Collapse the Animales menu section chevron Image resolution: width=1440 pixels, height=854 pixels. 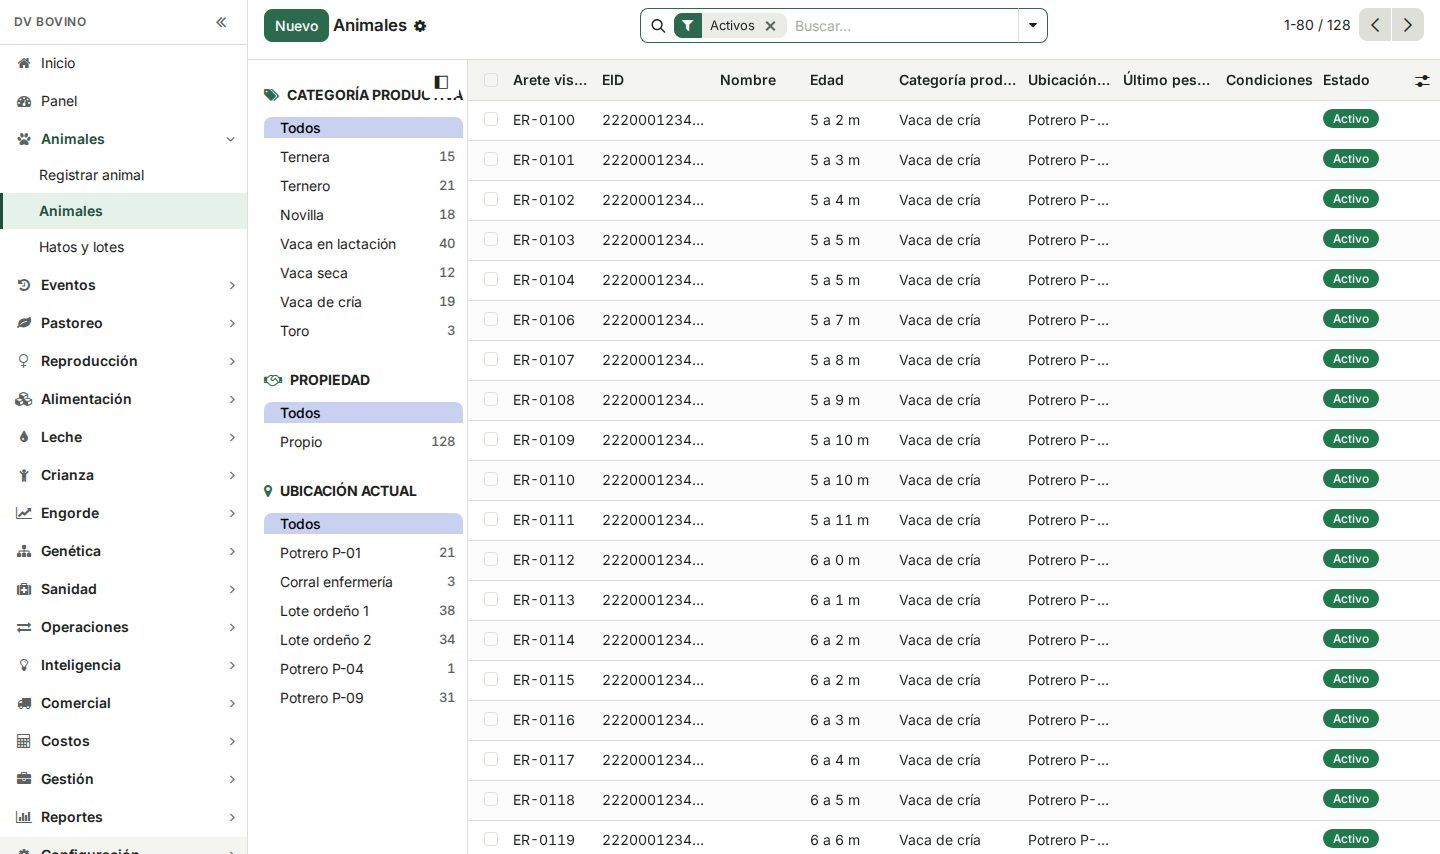(231, 139)
